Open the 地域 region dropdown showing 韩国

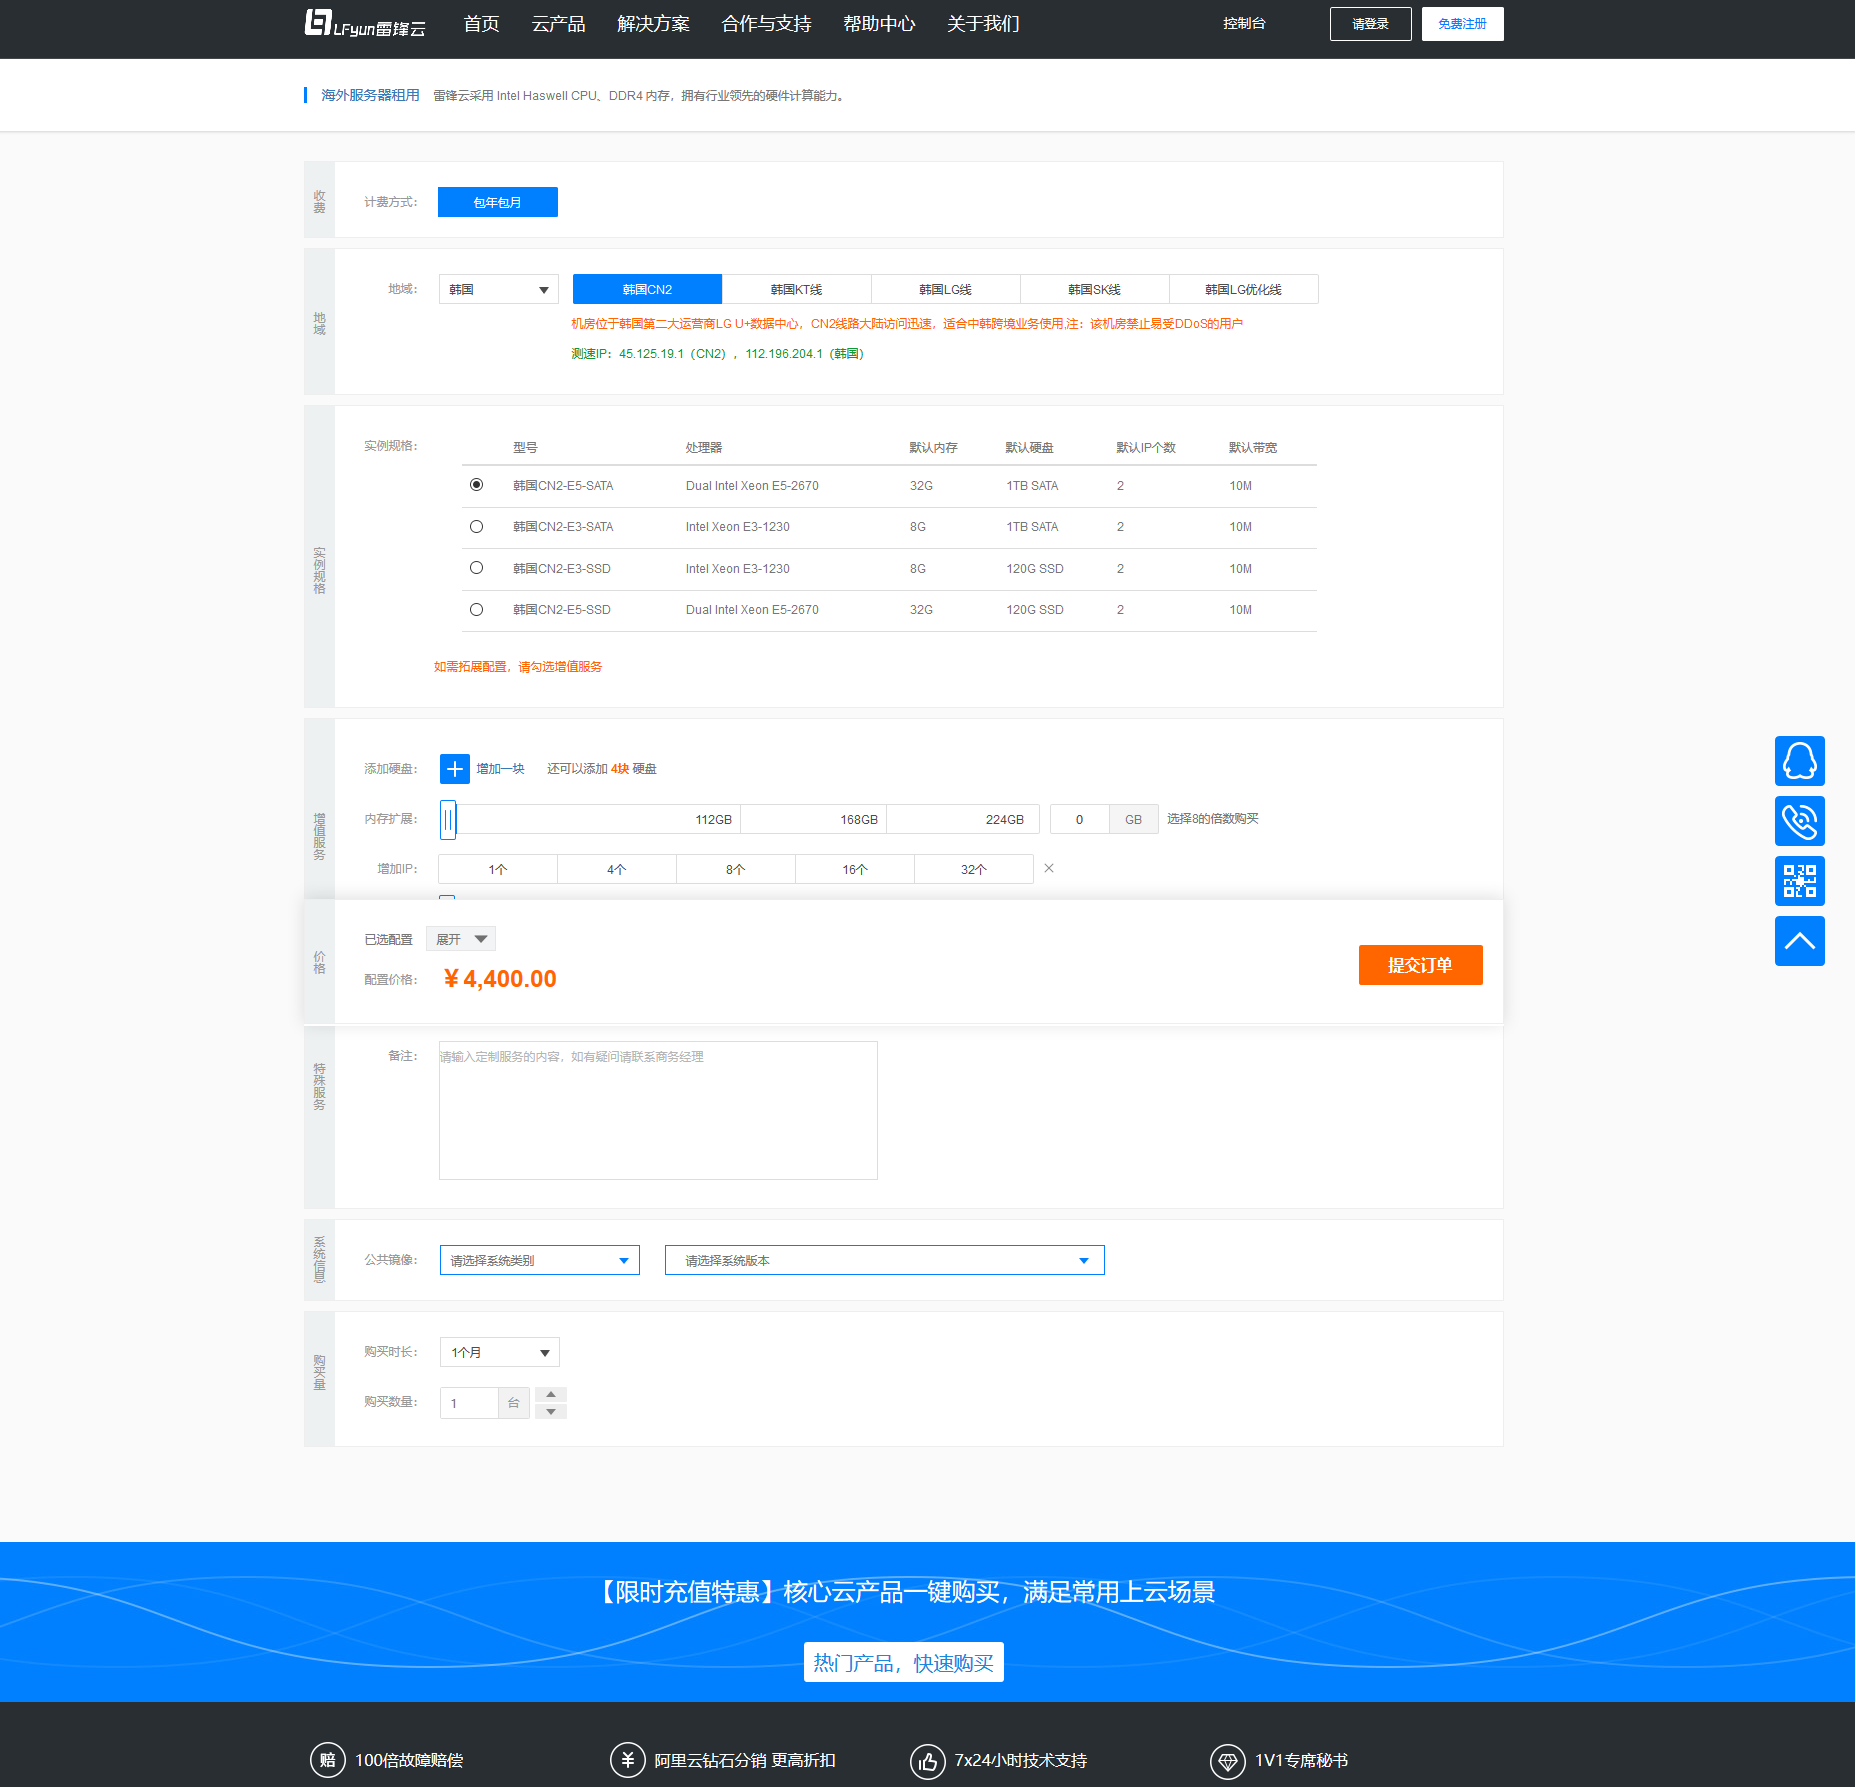tap(499, 289)
